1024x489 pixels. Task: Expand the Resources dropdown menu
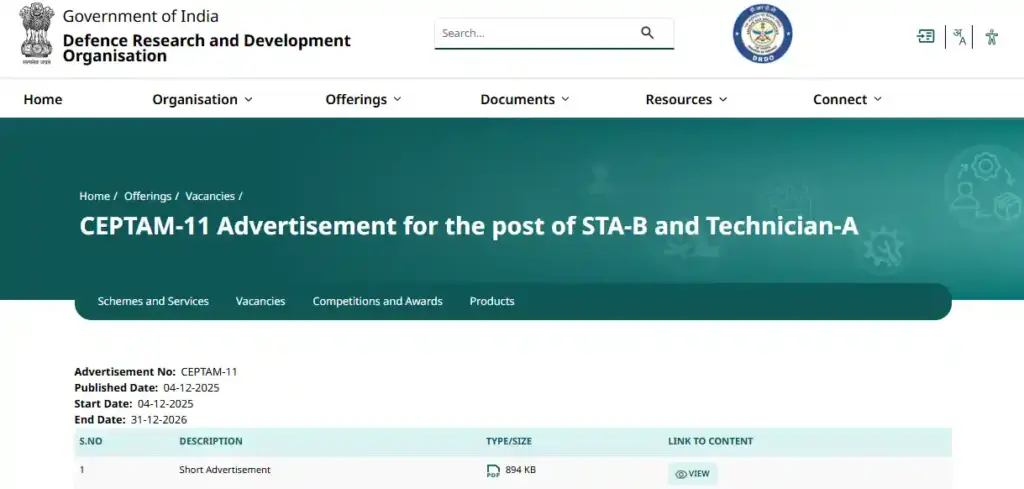pos(686,99)
